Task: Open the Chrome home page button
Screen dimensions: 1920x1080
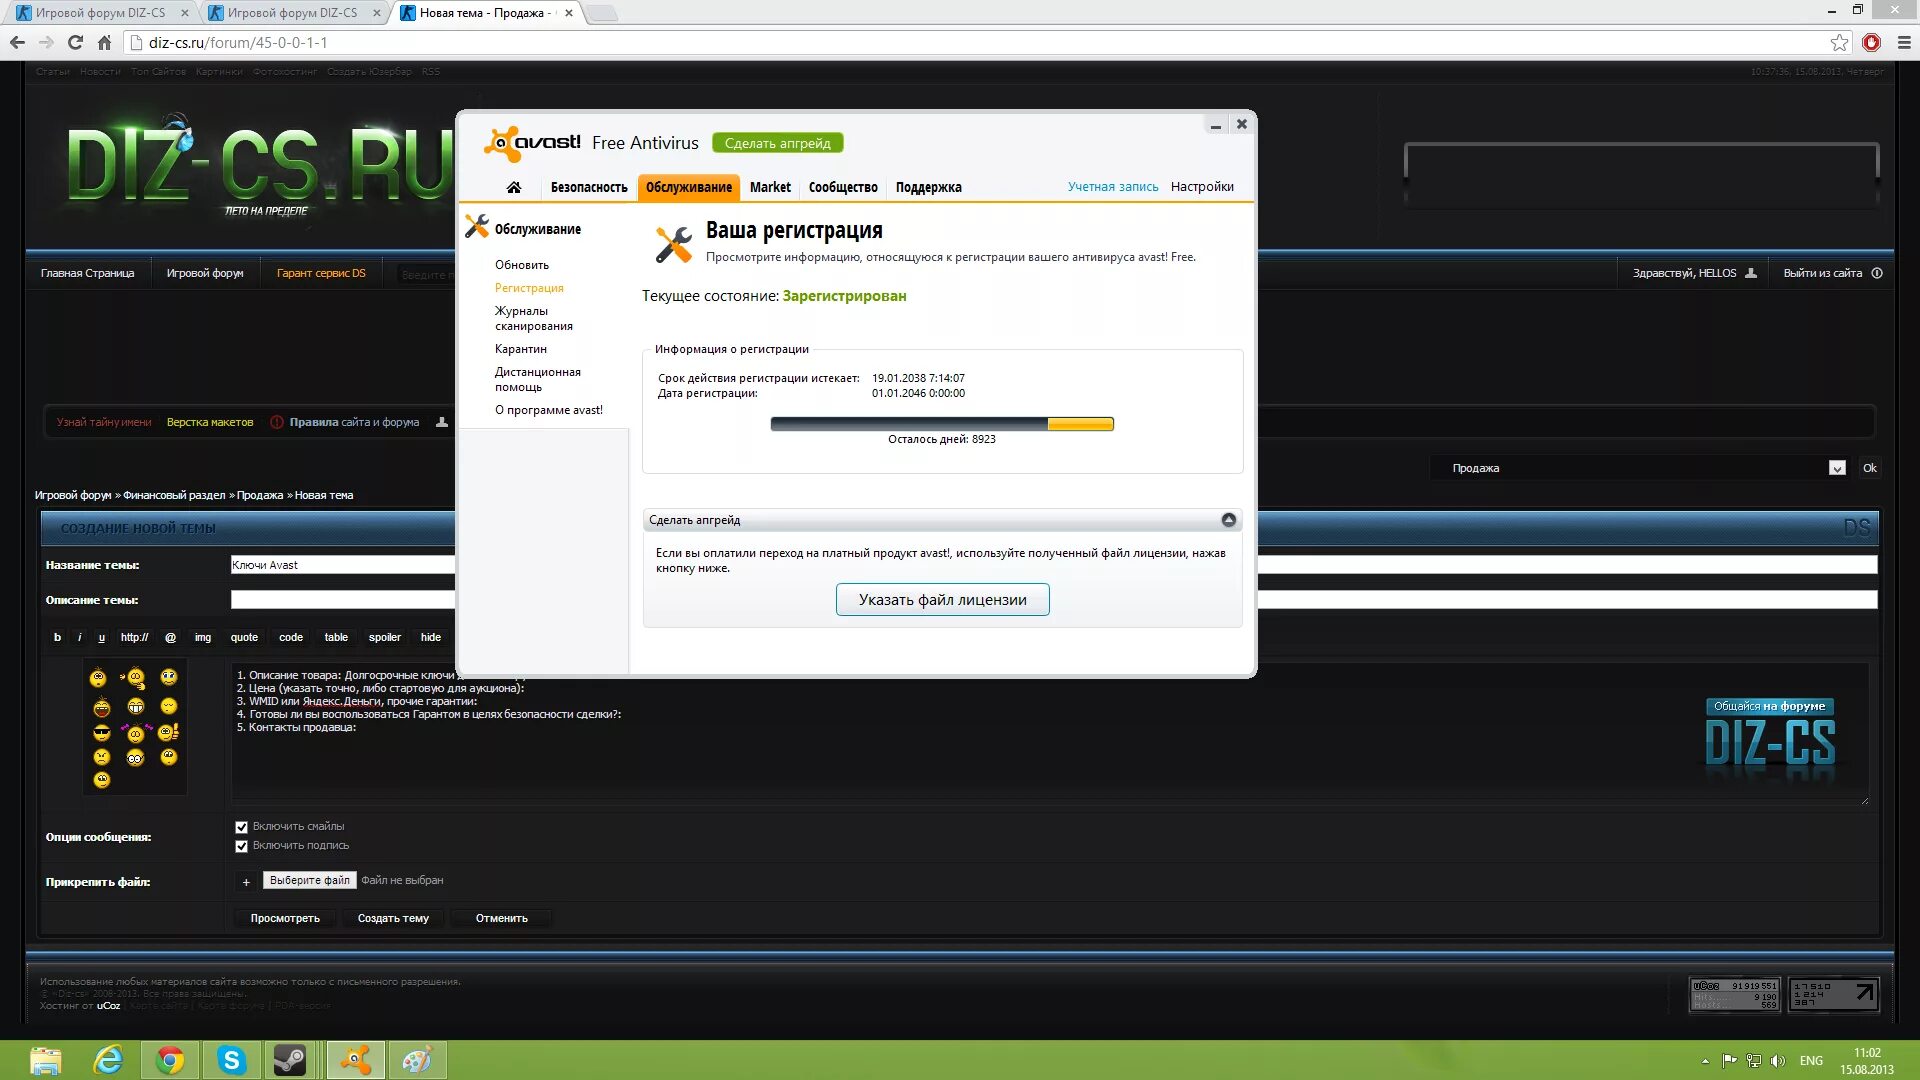Action: coord(104,42)
